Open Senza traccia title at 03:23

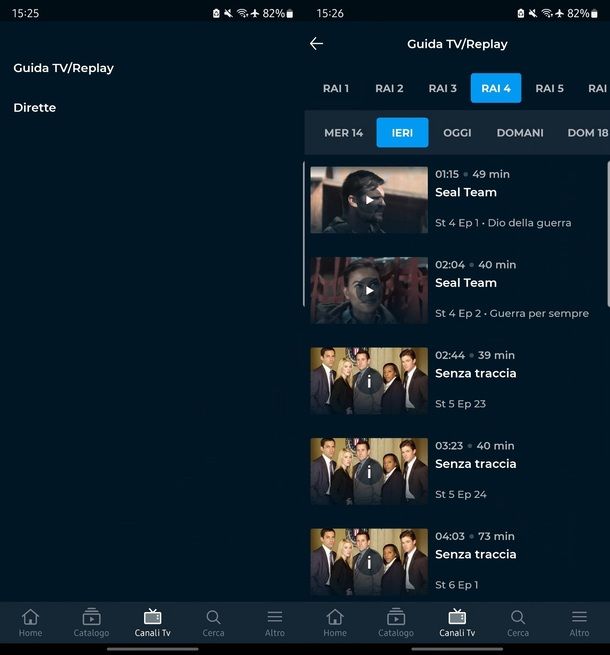click(475, 464)
